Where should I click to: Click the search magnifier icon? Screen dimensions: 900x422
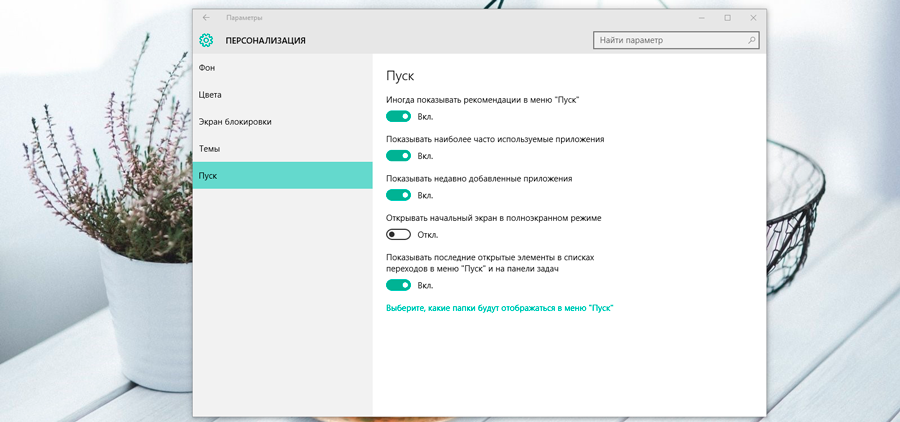point(751,40)
